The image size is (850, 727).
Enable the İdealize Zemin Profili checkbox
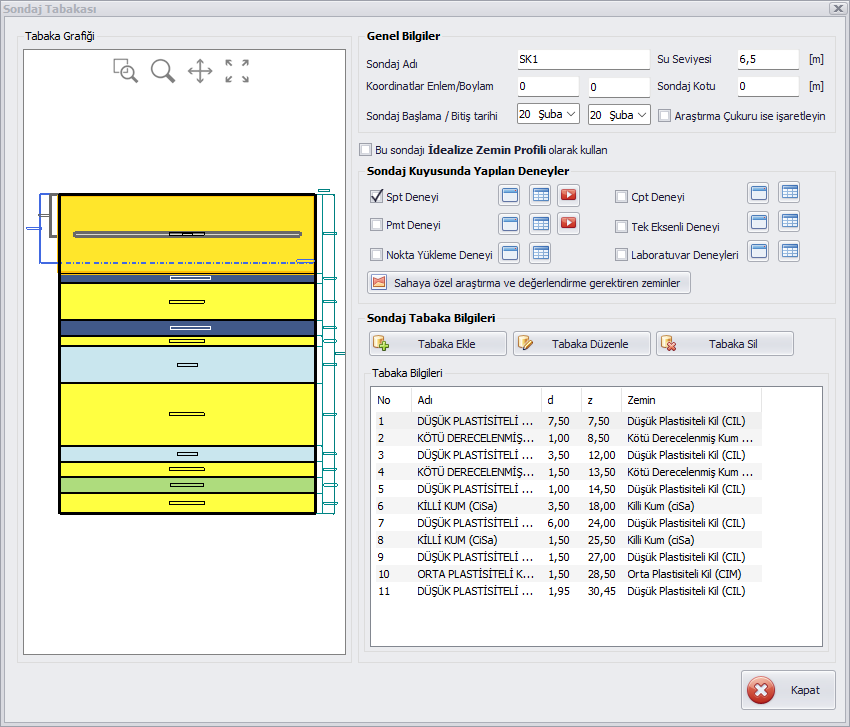point(366,150)
